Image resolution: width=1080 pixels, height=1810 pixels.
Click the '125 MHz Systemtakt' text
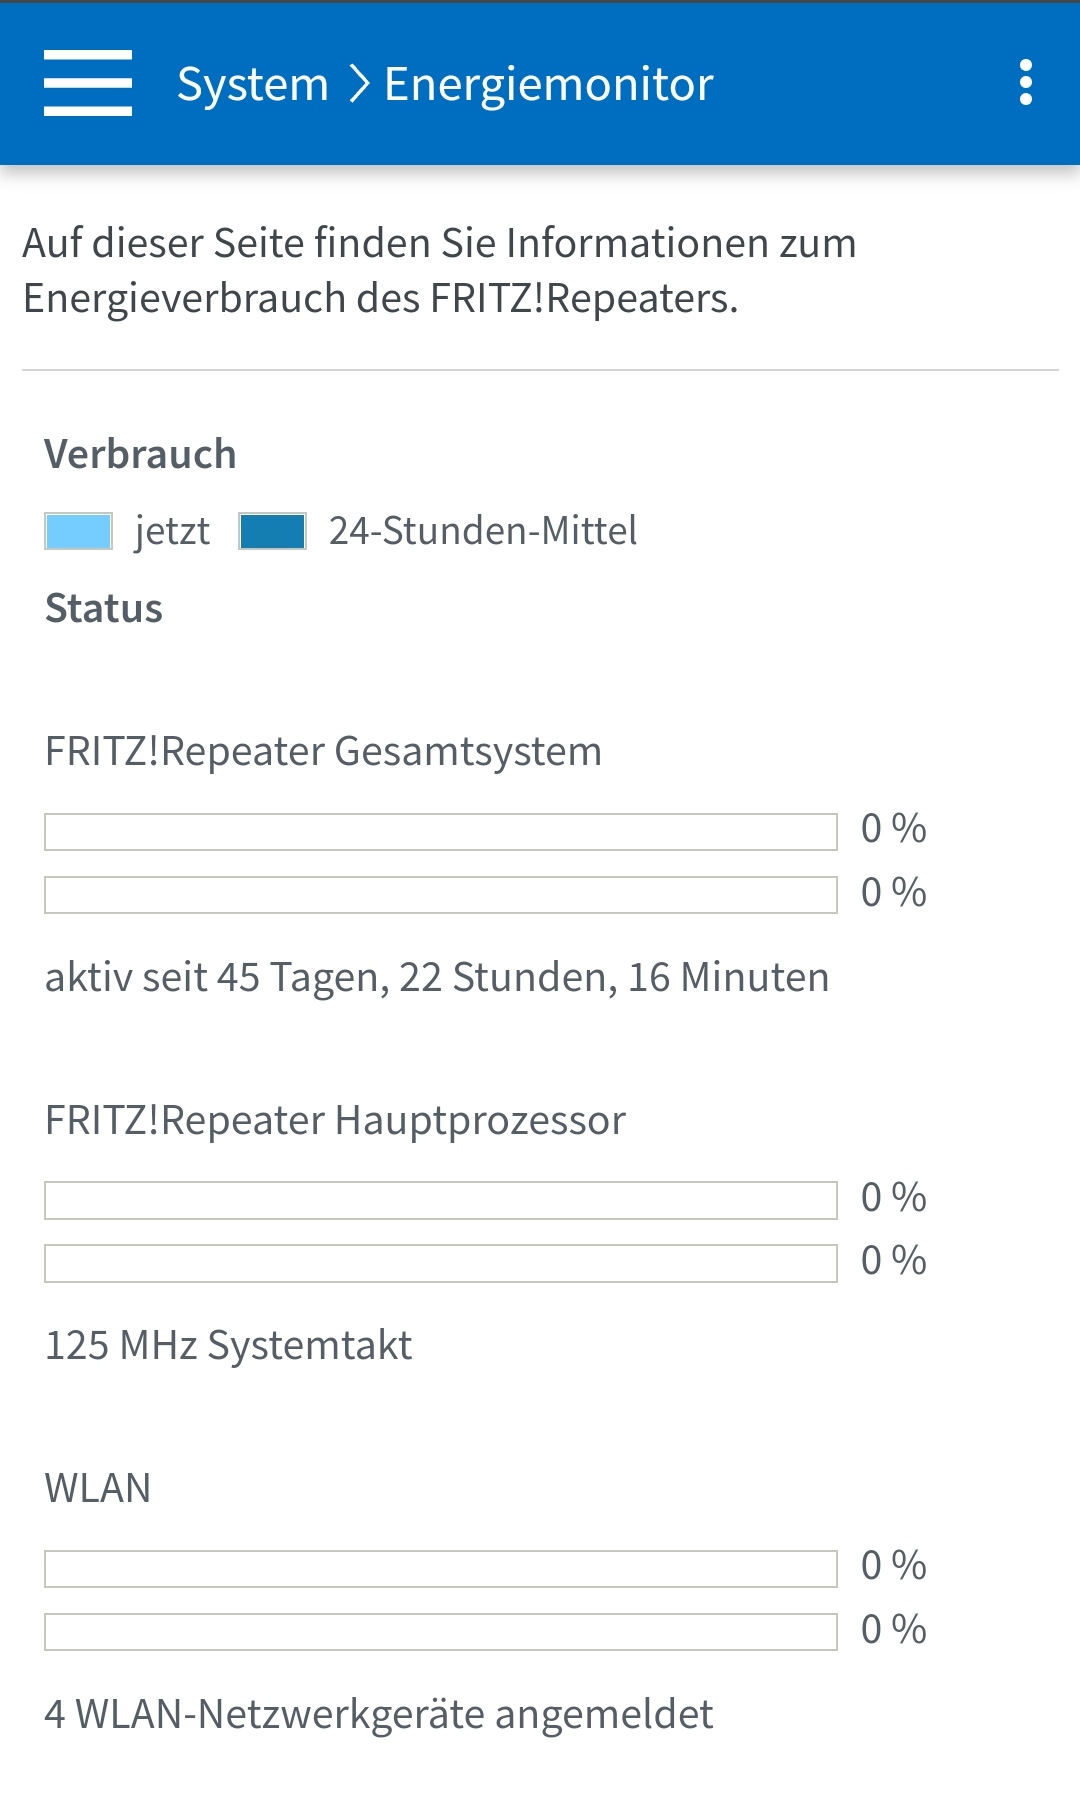point(228,1345)
